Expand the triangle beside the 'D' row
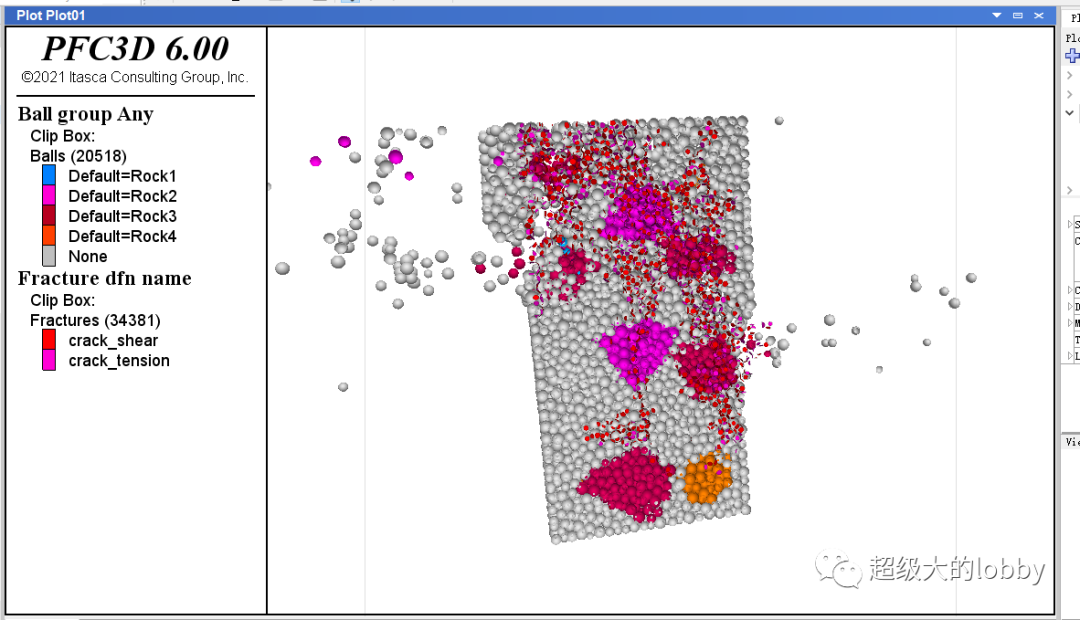The height and width of the screenshot is (620, 1080). 1070,307
